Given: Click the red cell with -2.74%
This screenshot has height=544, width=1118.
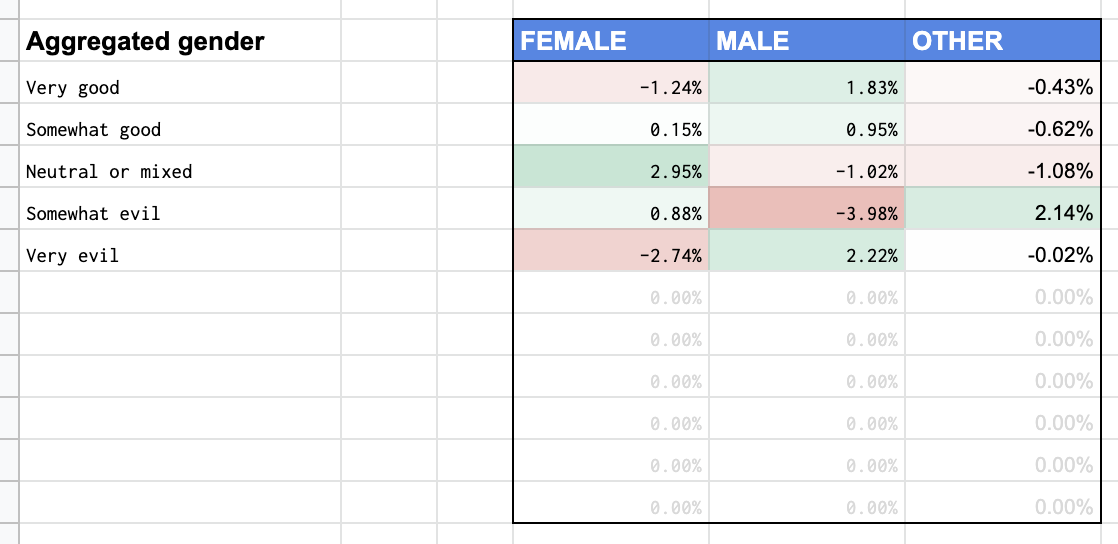Looking at the screenshot, I should (x=611, y=255).
